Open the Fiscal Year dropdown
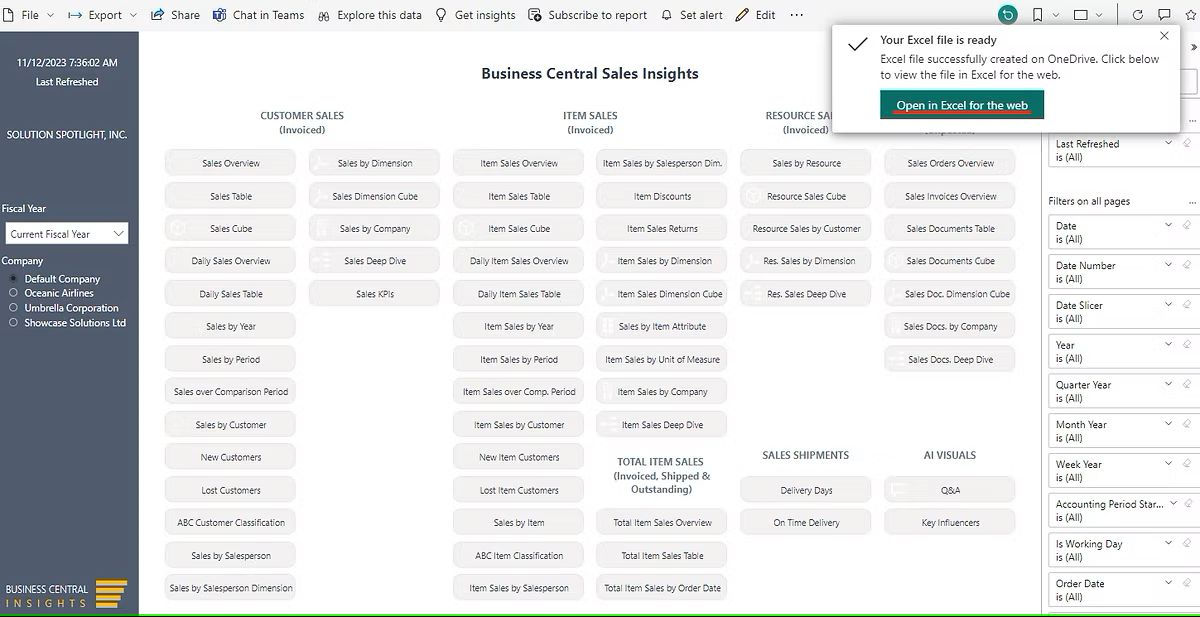 point(66,234)
